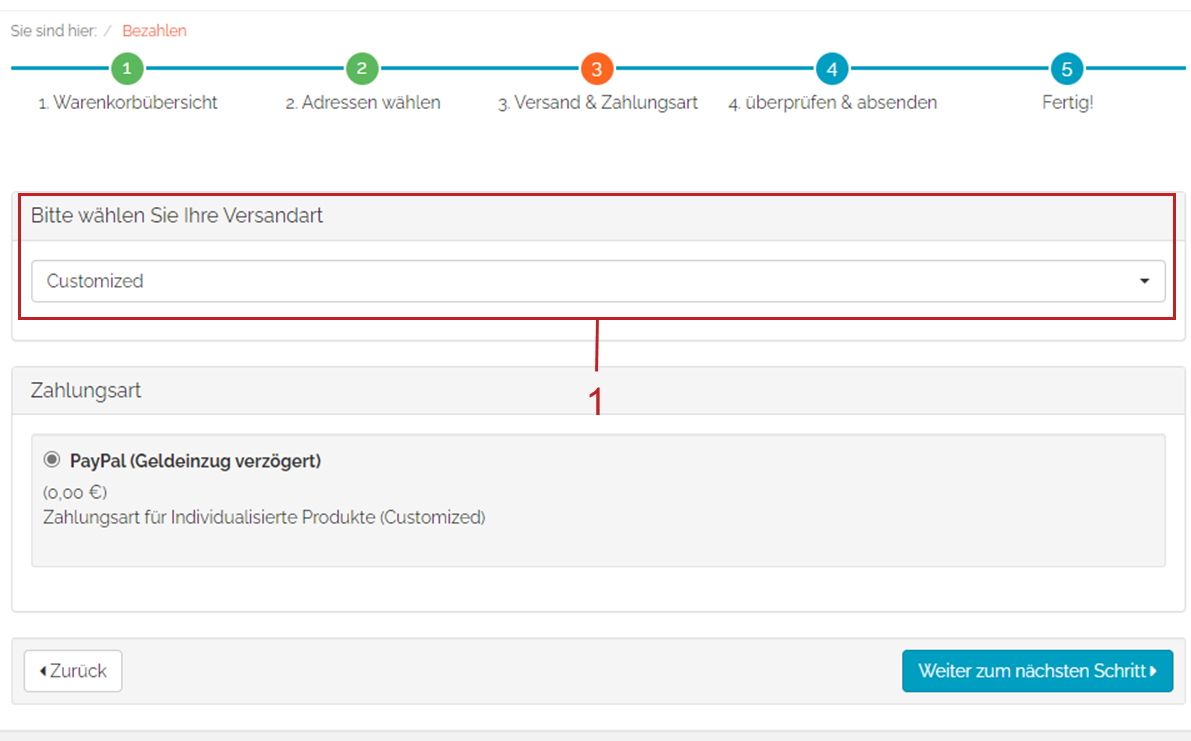This screenshot has width=1191, height=741.
Task: Select the orange step 3 circle
Action: pyautogui.click(x=597, y=69)
